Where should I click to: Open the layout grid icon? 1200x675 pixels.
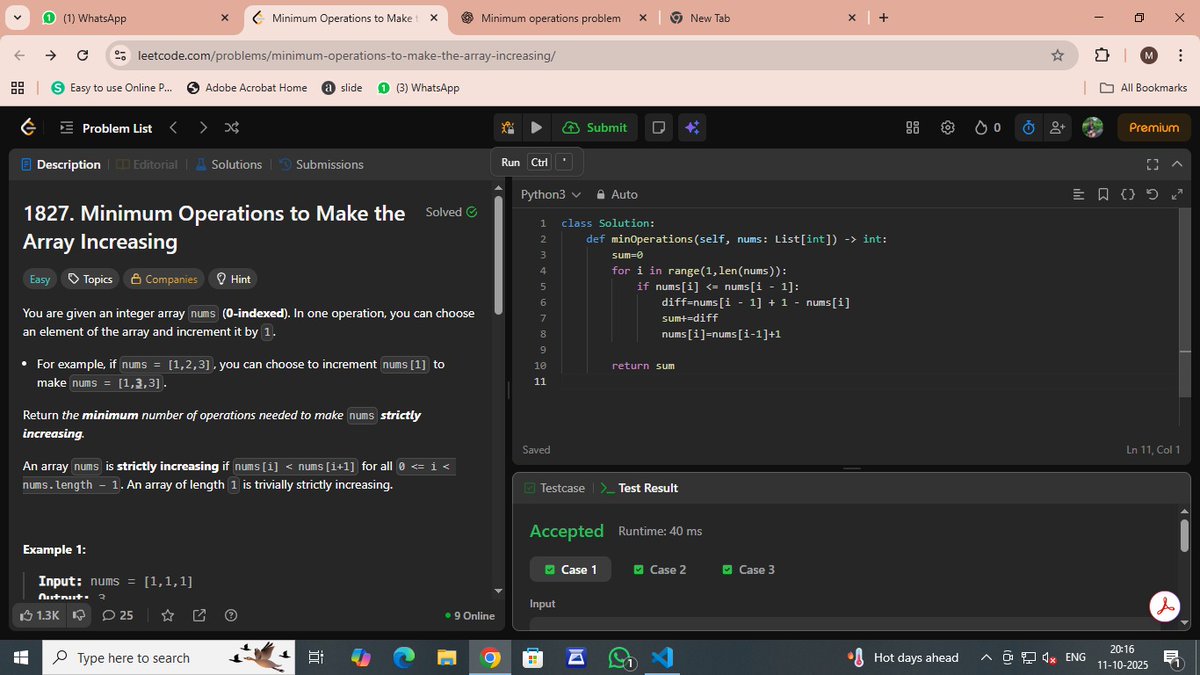[912, 127]
